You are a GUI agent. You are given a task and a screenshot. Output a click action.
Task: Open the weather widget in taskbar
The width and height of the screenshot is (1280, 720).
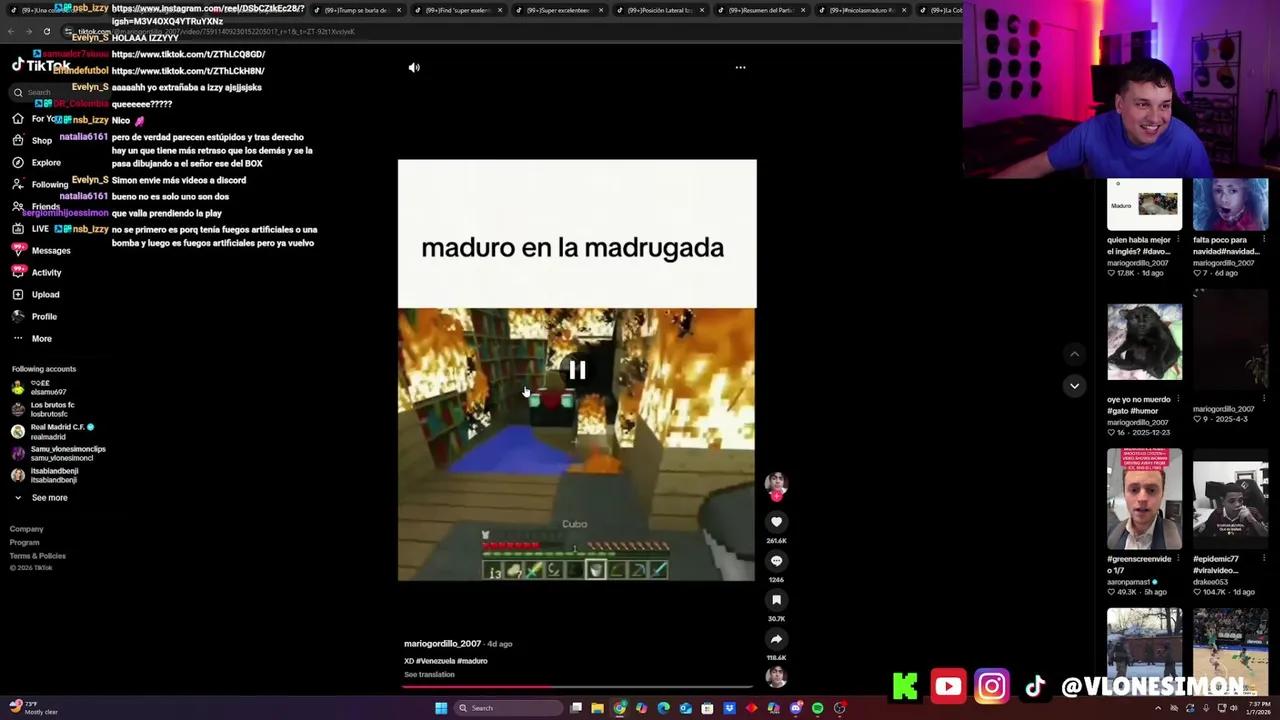pos(33,708)
